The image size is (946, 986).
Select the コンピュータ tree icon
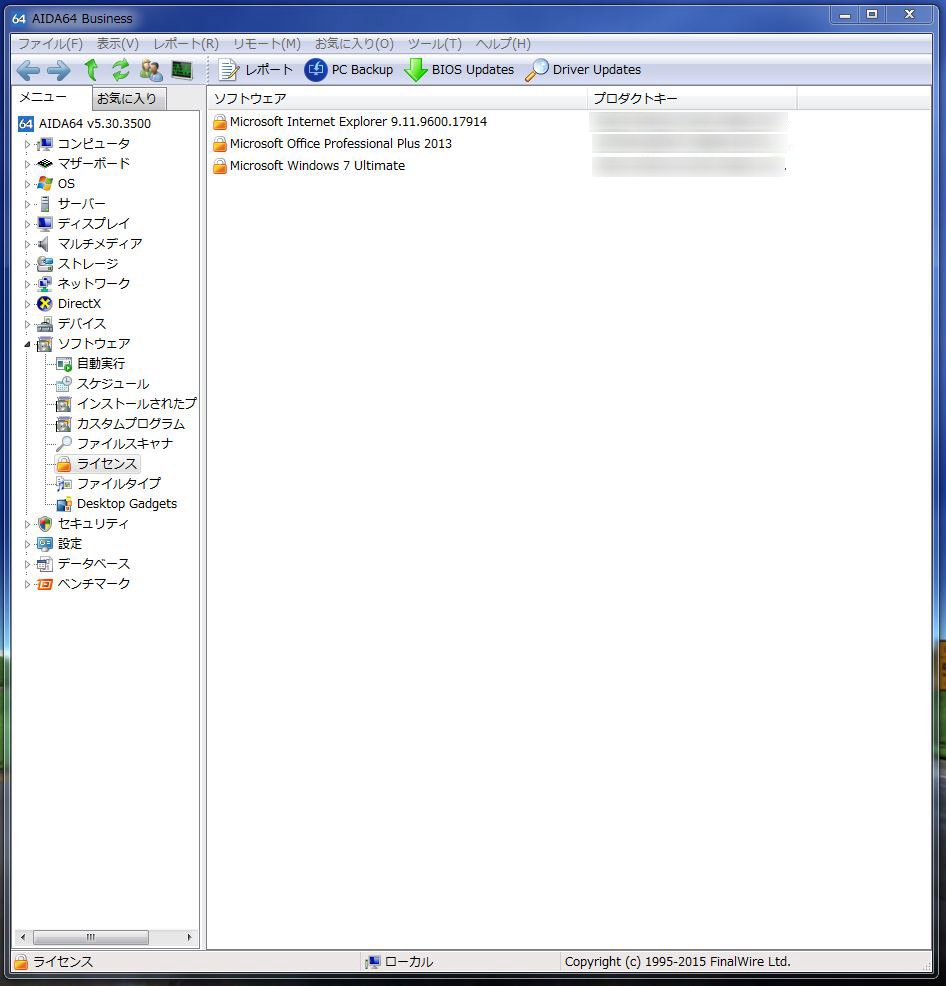[x=45, y=144]
